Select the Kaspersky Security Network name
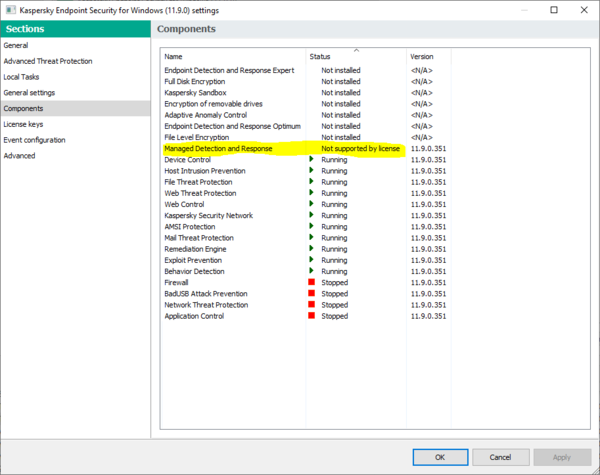 [209, 215]
